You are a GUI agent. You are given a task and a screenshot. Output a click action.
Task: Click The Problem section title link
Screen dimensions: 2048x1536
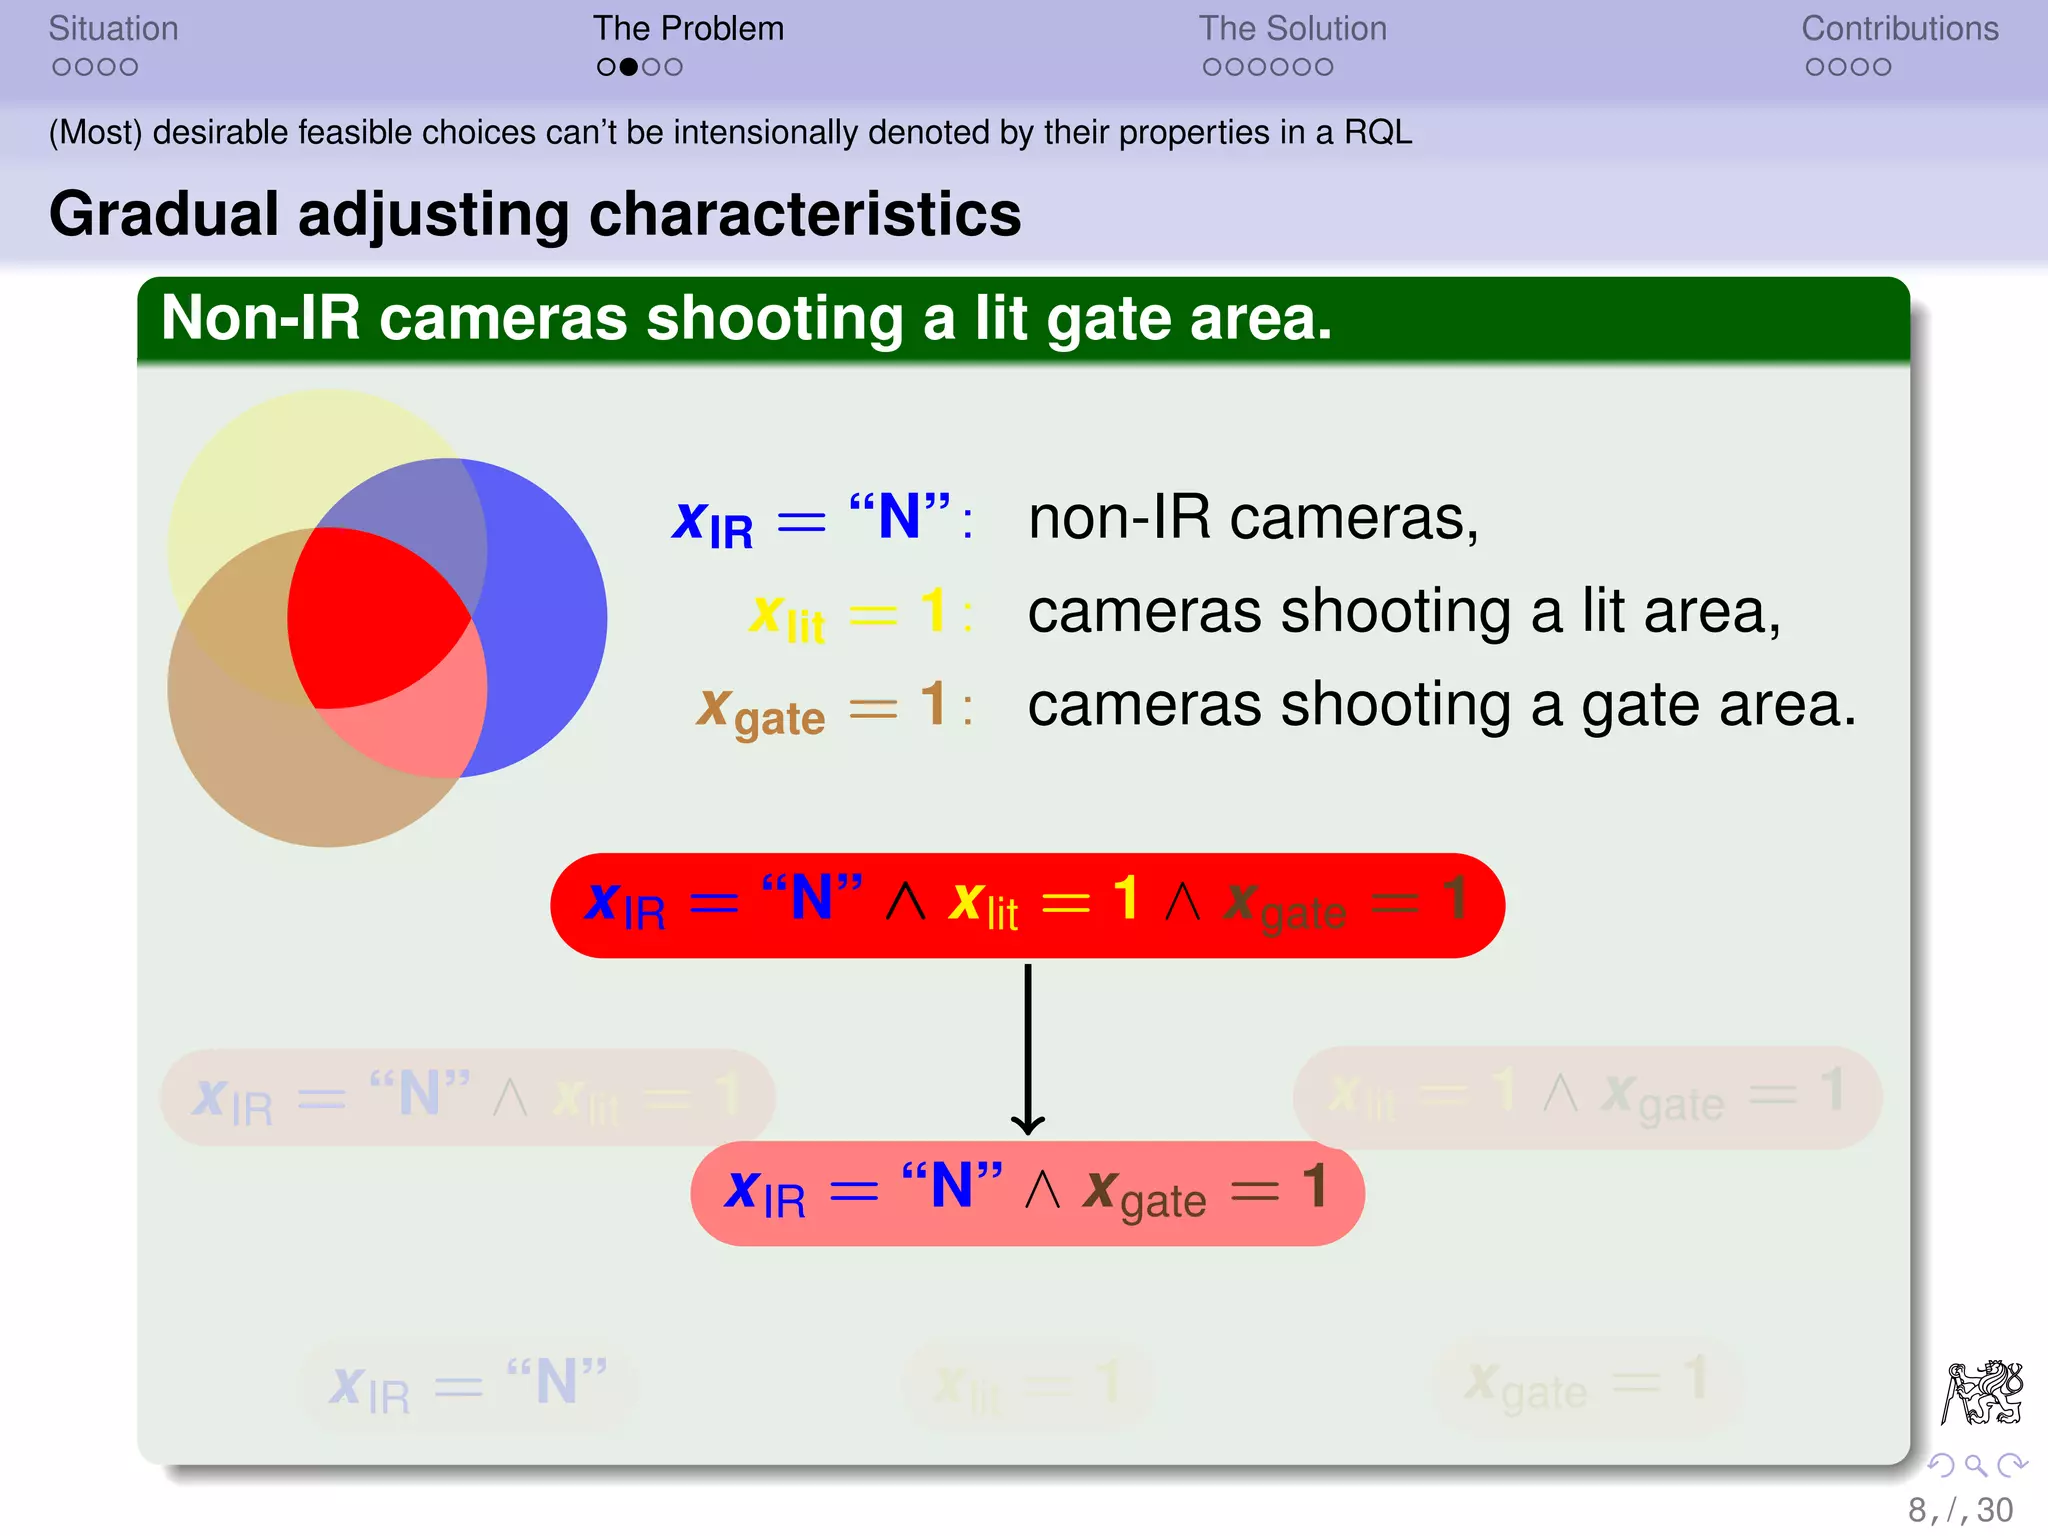(x=688, y=28)
